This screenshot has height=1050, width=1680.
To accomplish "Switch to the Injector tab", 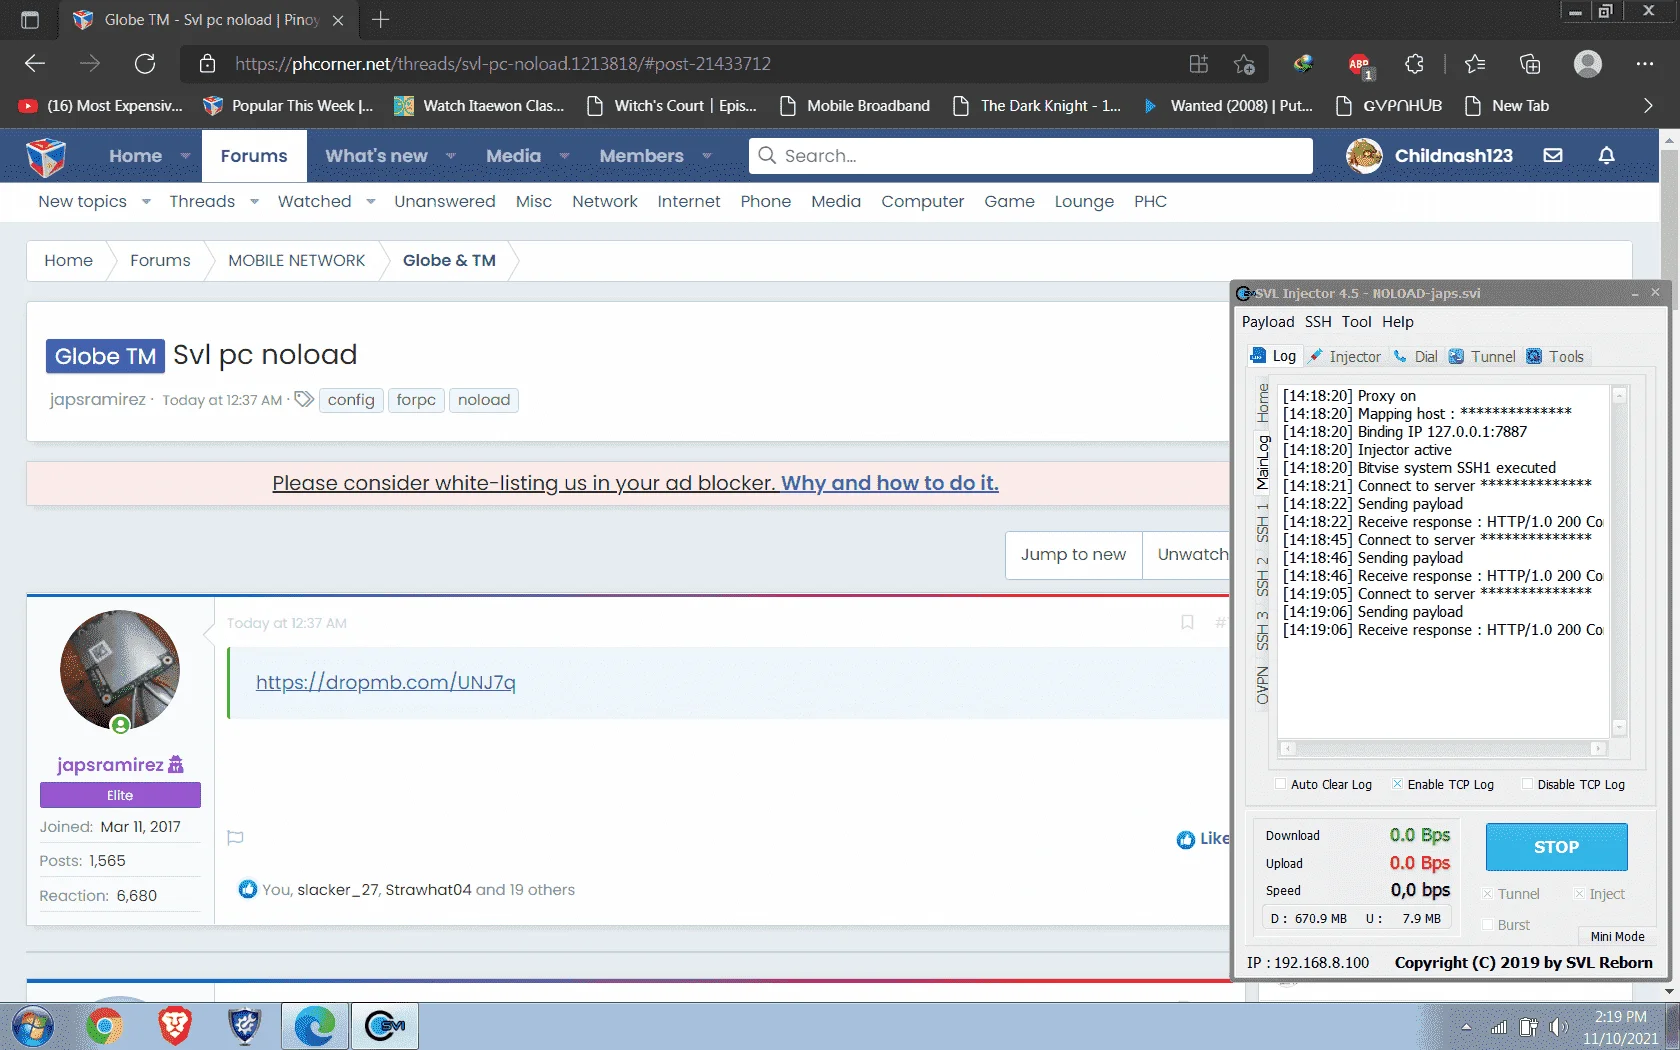I will pos(1345,357).
